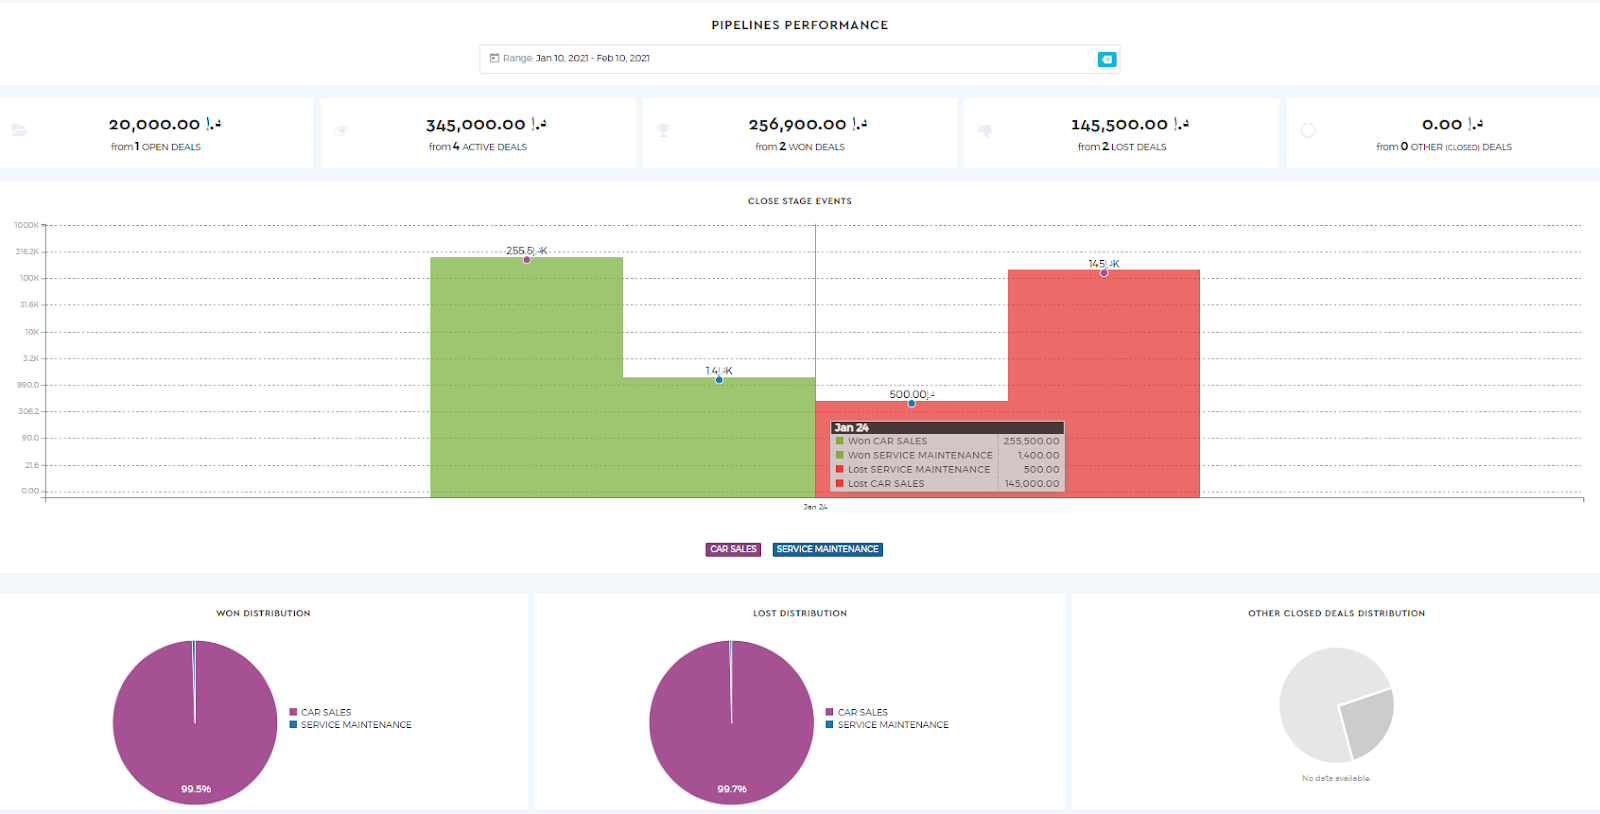Clear the date range with blue button

pyautogui.click(x=1107, y=60)
